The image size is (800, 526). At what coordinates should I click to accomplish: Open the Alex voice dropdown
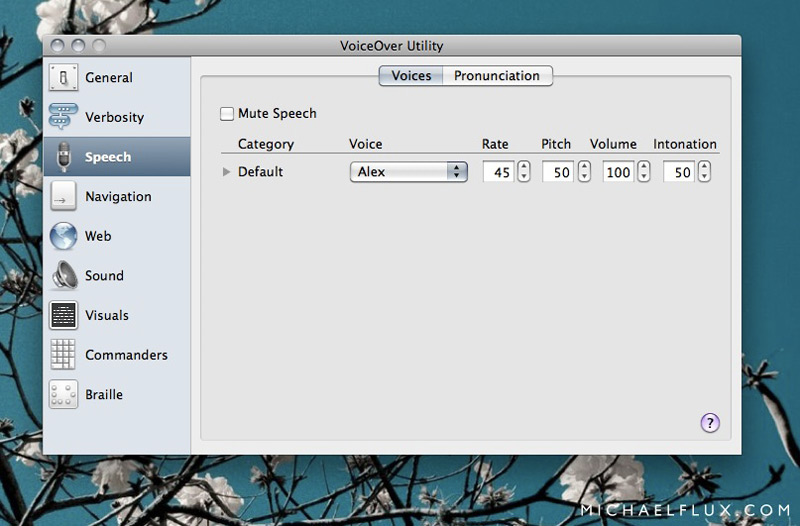tap(408, 172)
